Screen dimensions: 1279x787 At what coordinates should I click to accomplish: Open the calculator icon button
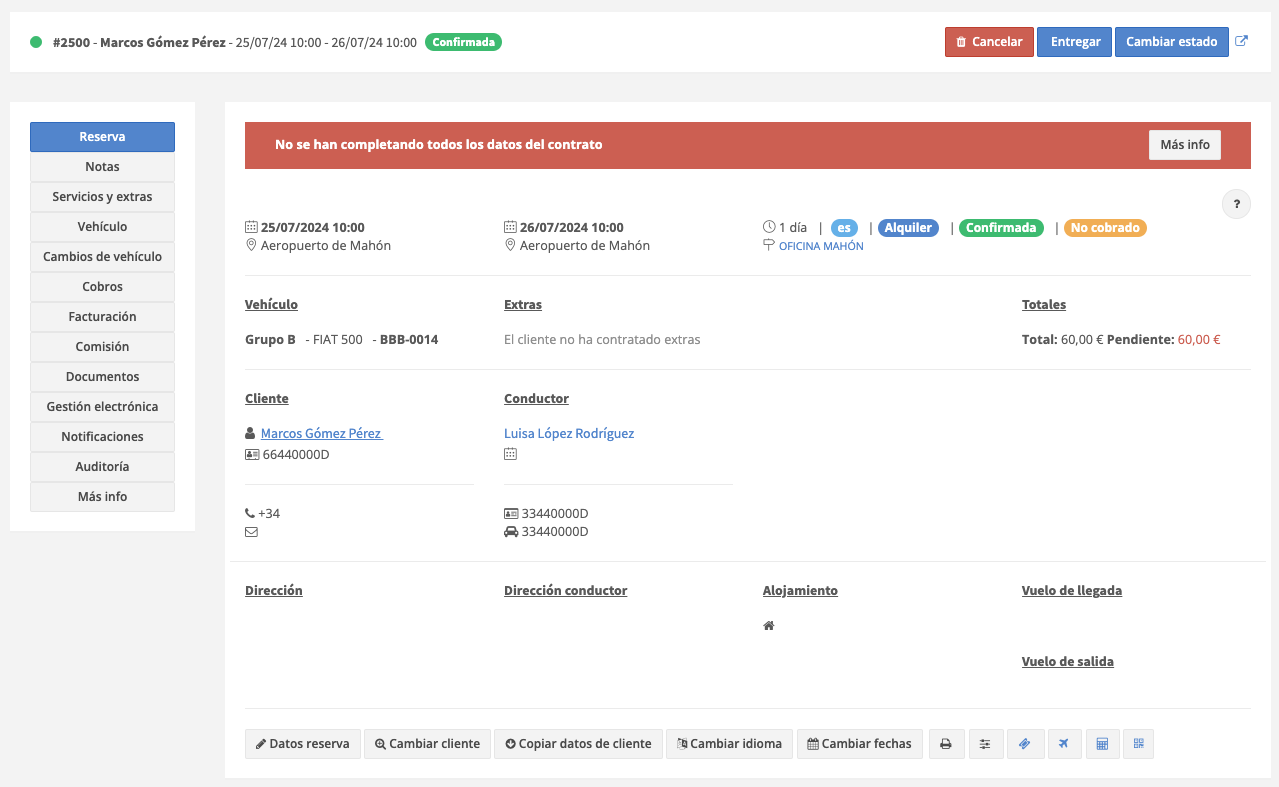point(1102,744)
